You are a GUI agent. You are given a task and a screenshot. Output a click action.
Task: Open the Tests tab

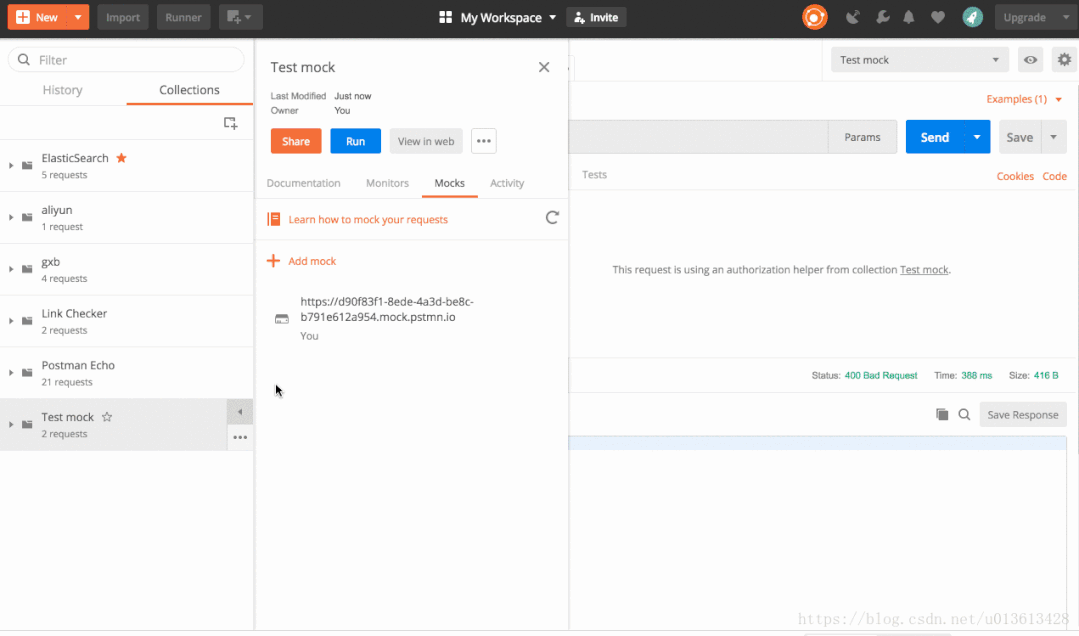pos(595,175)
